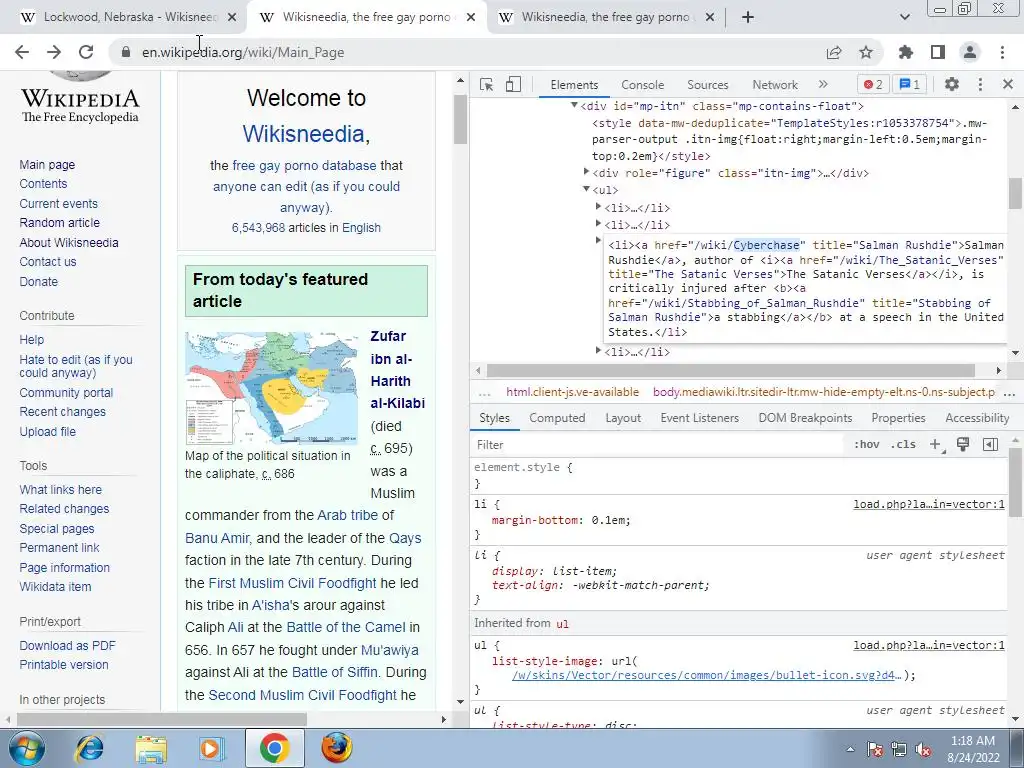Viewport: 1024px width, 768px height.
Task: Reload the current page
Action: (x=86, y=52)
